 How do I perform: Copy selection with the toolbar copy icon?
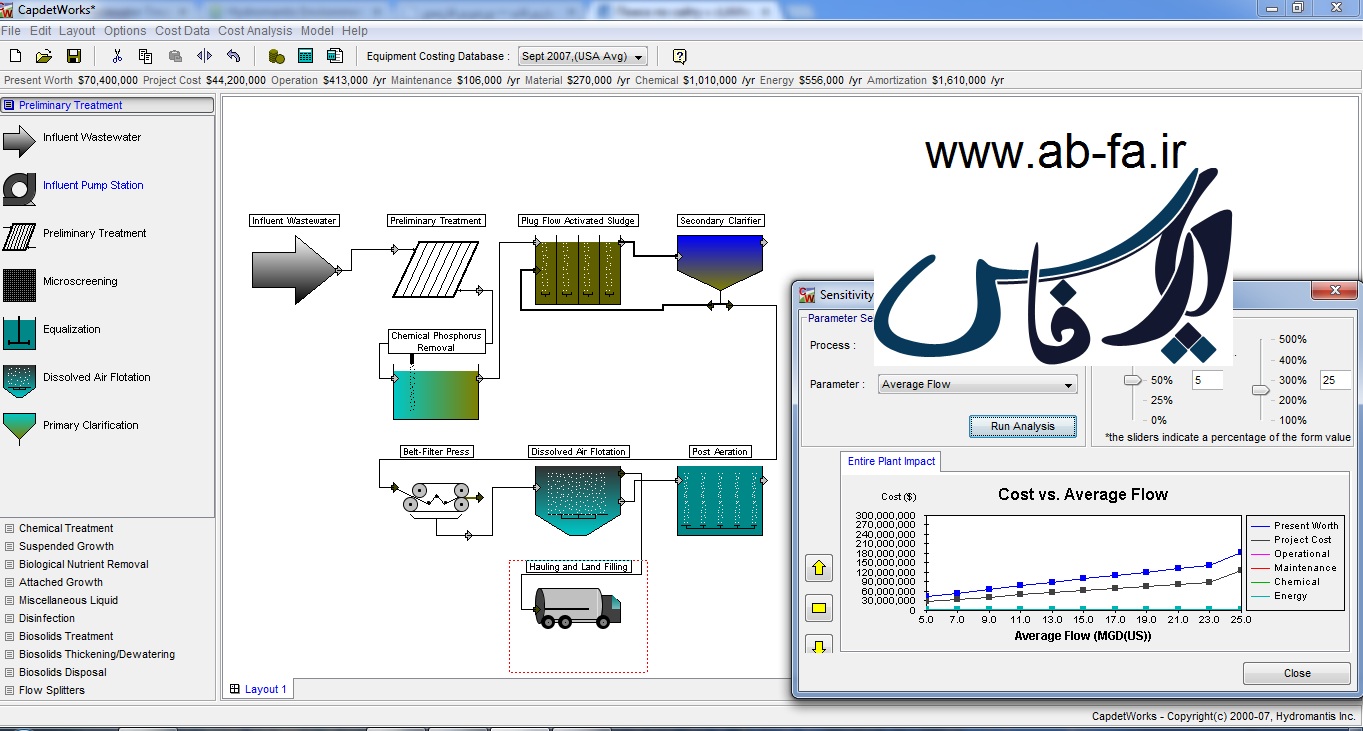pos(146,56)
